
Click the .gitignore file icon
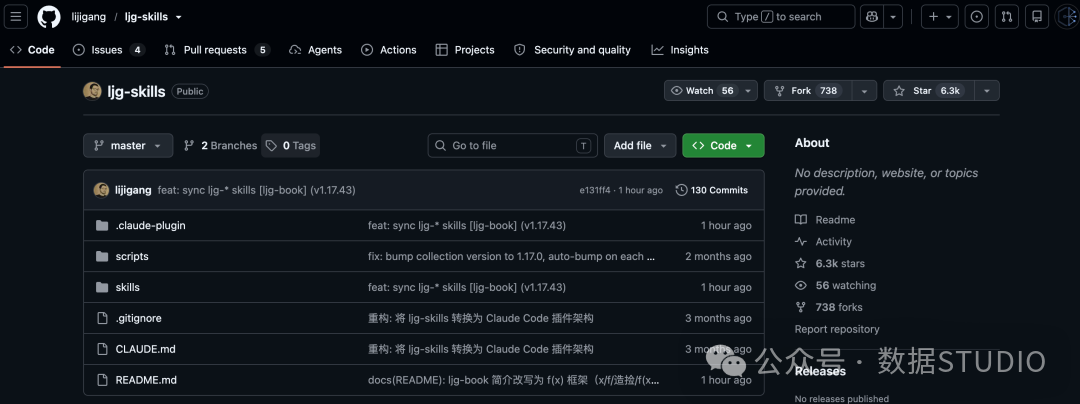tap(102, 318)
